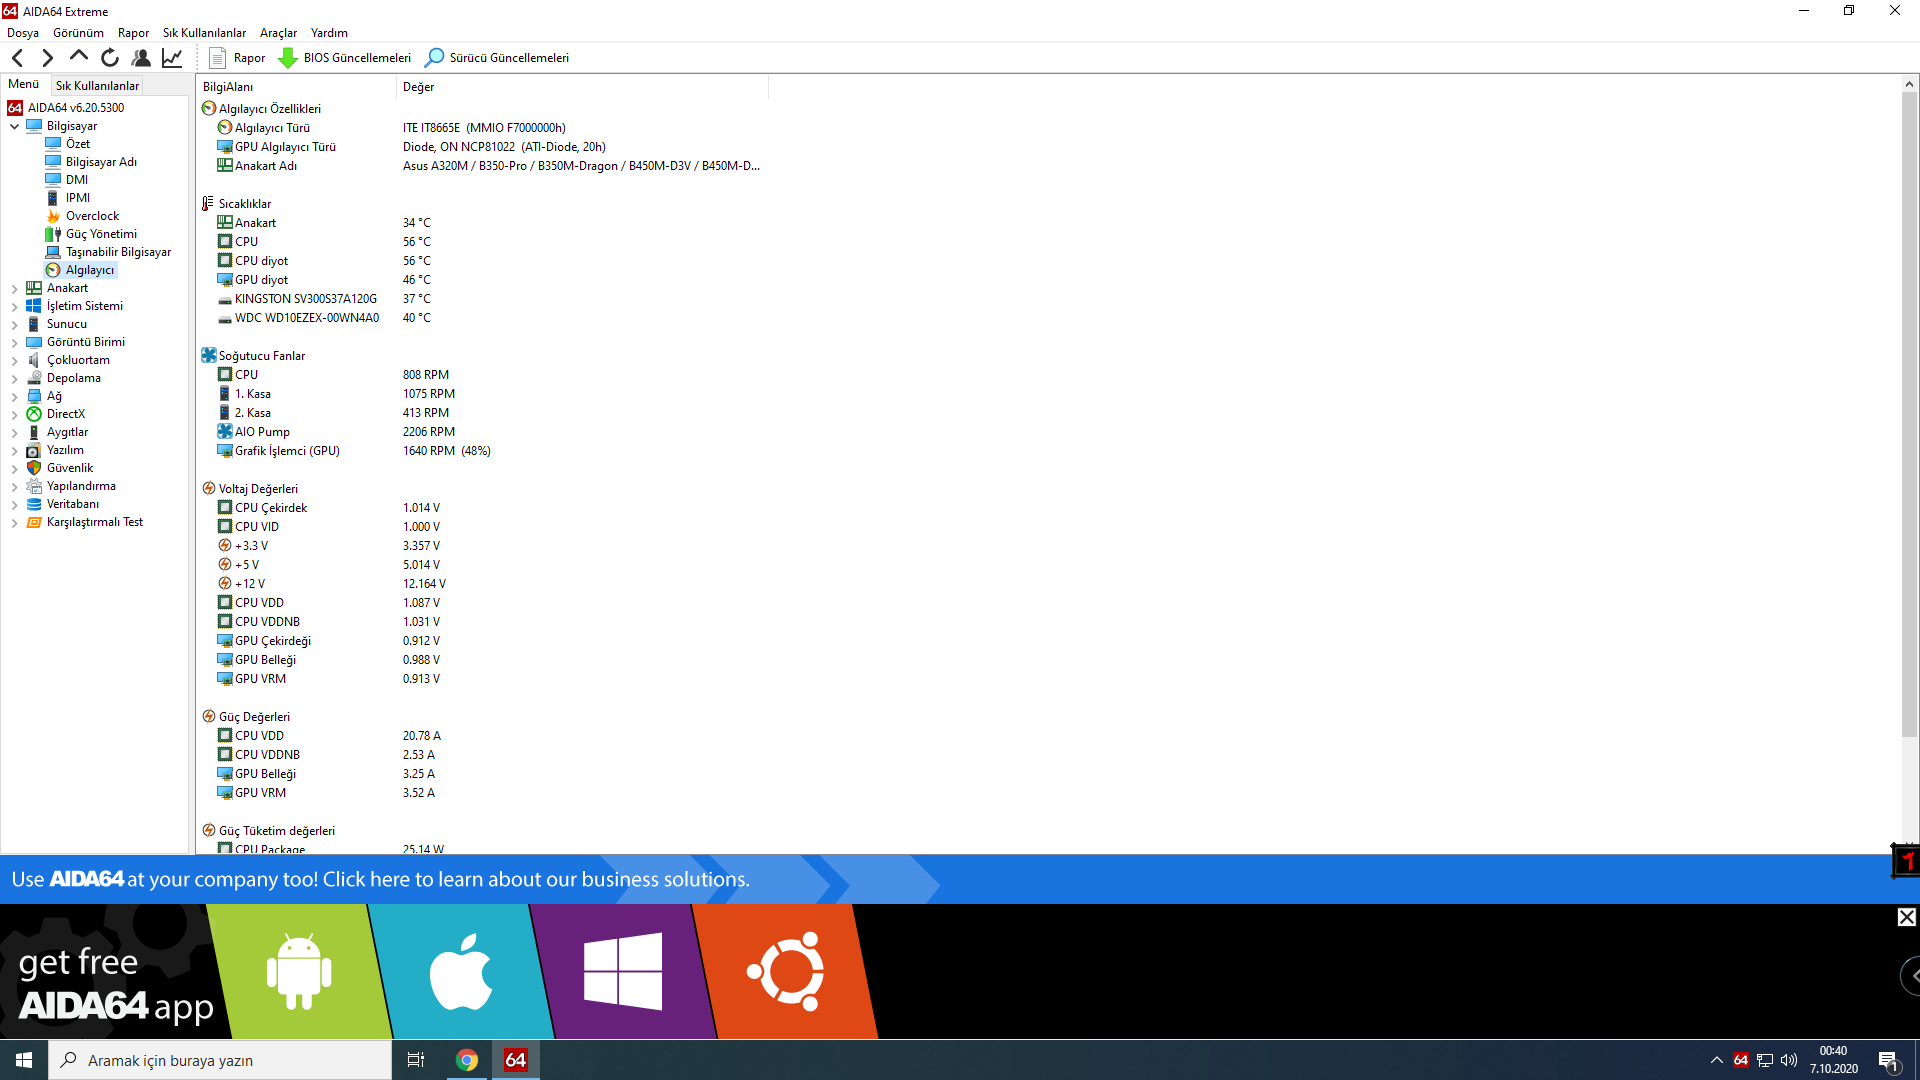The height and width of the screenshot is (1080, 1920).
Task: Open the Rapor menu
Action: [133, 33]
